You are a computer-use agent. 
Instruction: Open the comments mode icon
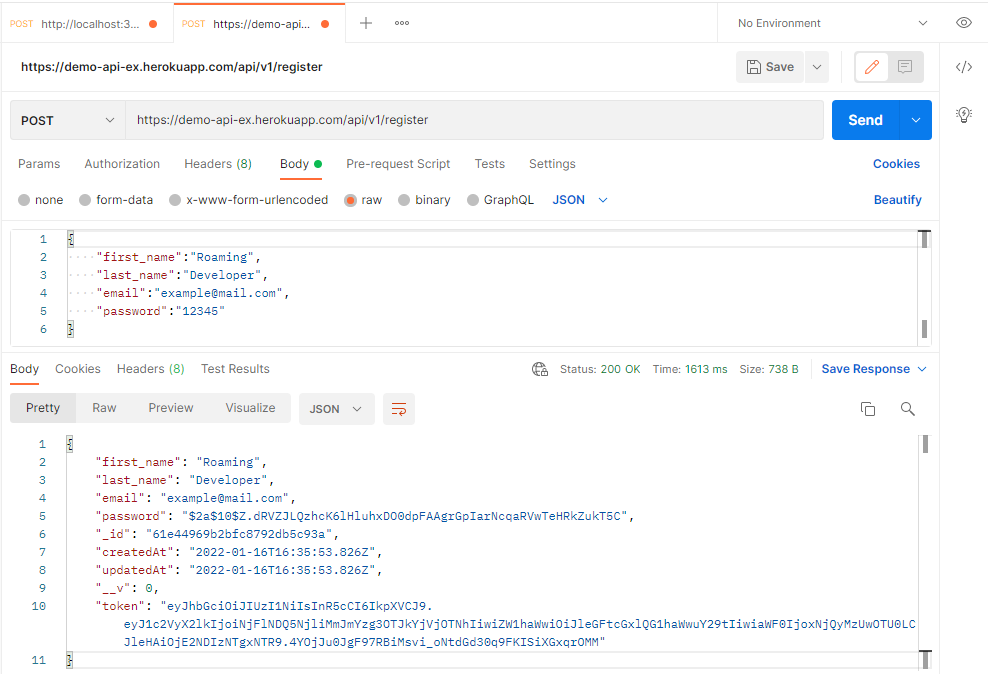click(905, 67)
